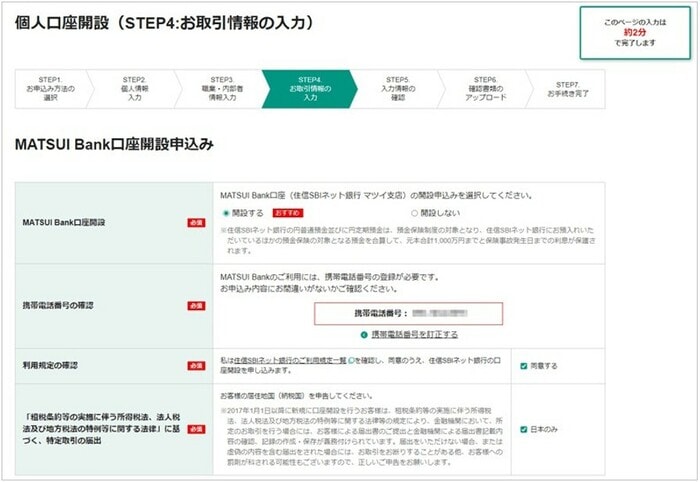Click the 特定取引の届出 row label text
The width and height of the screenshot is (700, 482).
tap(101, 429)
